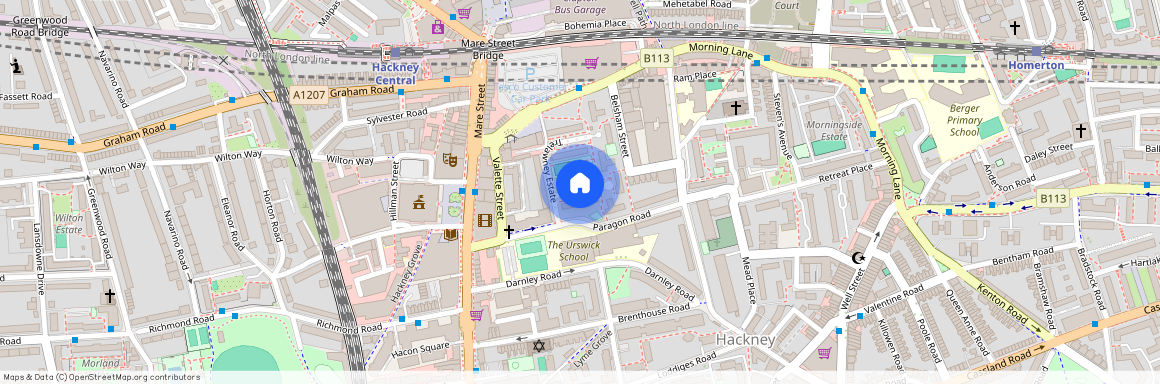The image size is (1160, 384).
Task: Click the Star of David synagogue icon
Action: point(539,346)
